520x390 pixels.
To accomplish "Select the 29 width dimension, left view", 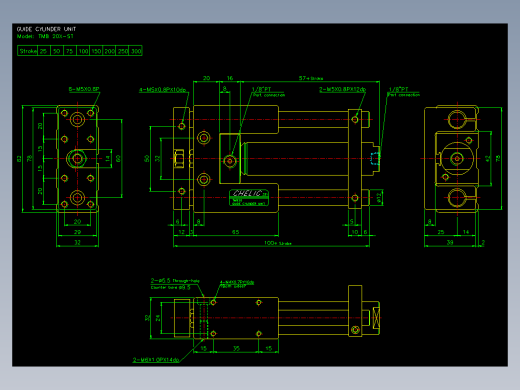I will pos(77,232).
